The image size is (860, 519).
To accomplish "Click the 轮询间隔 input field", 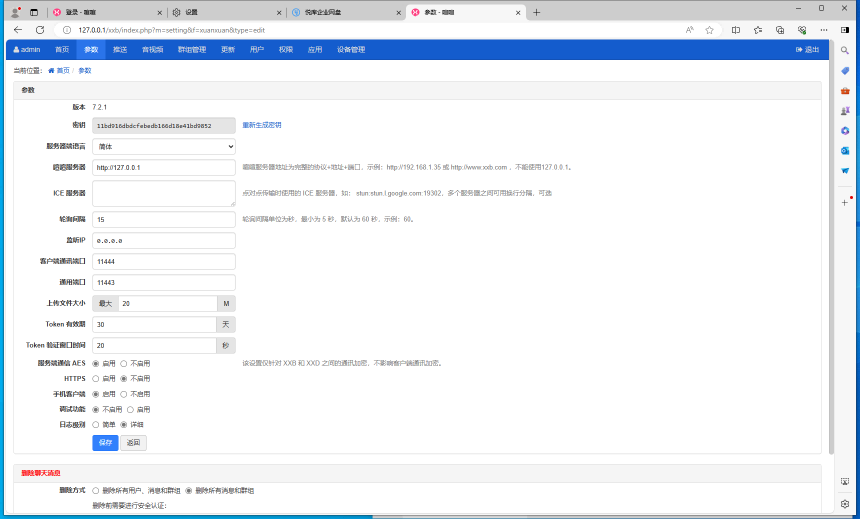I will [164, 219].
